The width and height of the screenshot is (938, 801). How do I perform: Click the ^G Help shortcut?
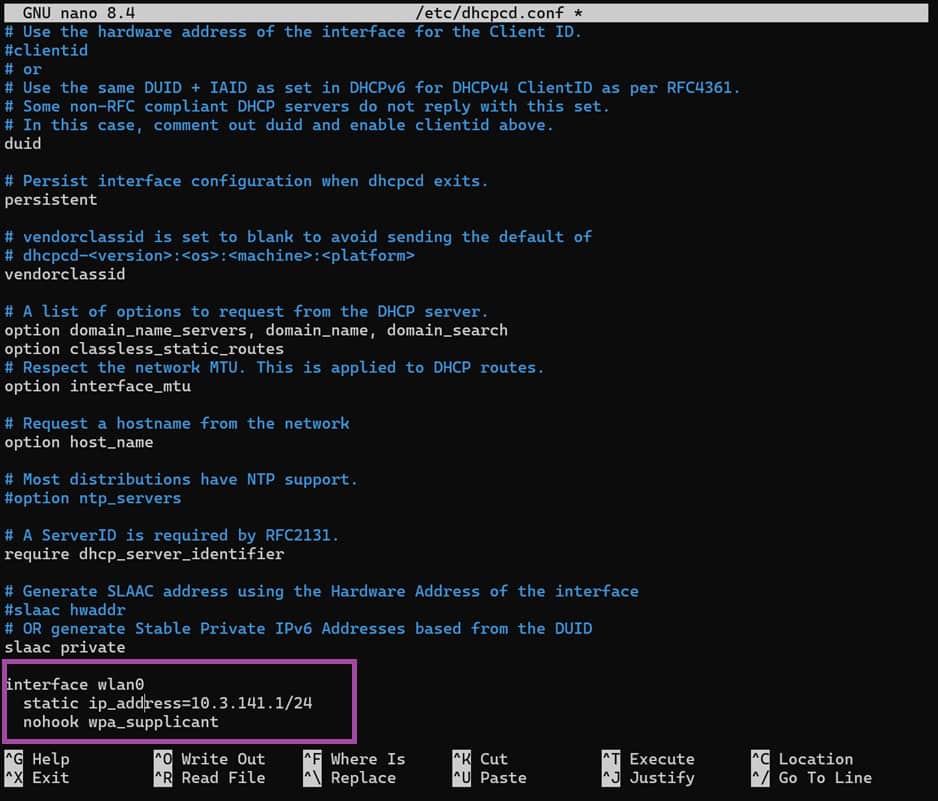(x=36, y=759)
